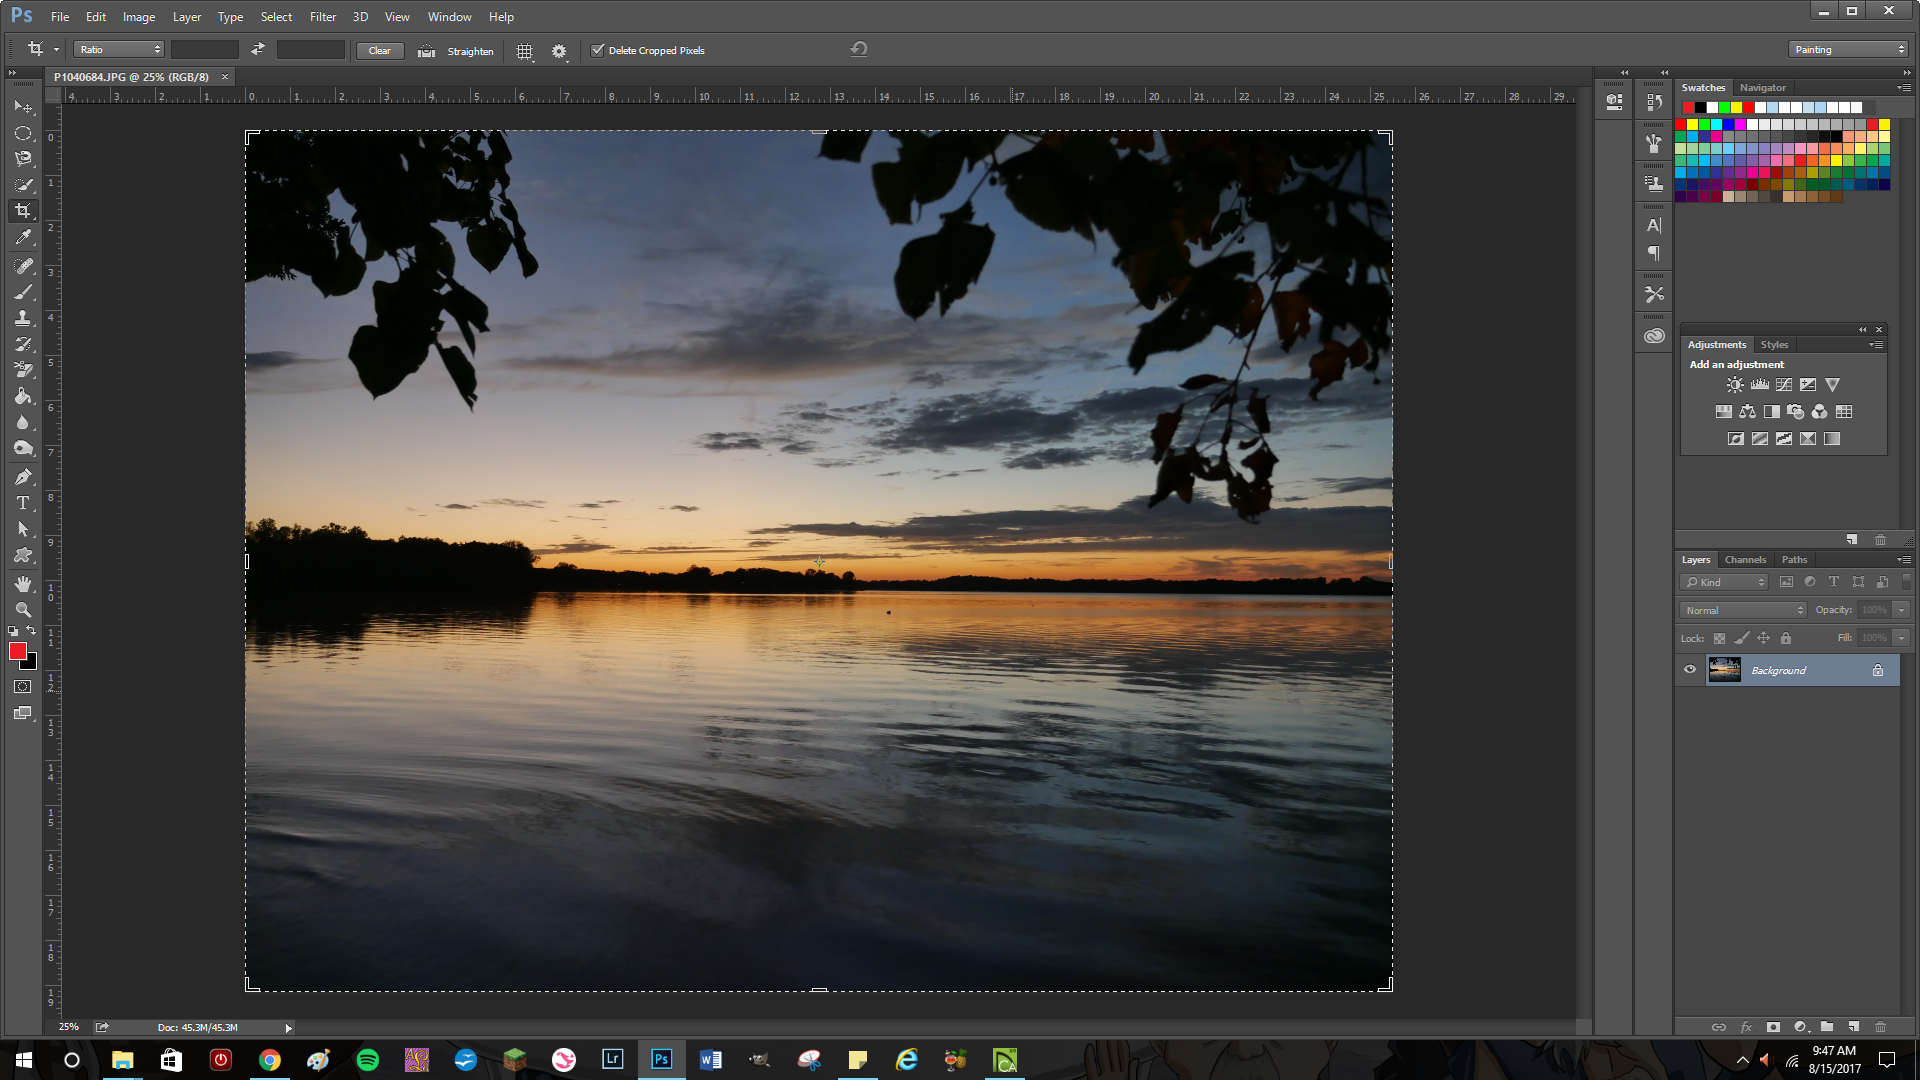Image resolution: width=1920 pixels, height=1080 pixels.
Task: Select the Hand tool
Action: tap(23, 584)
